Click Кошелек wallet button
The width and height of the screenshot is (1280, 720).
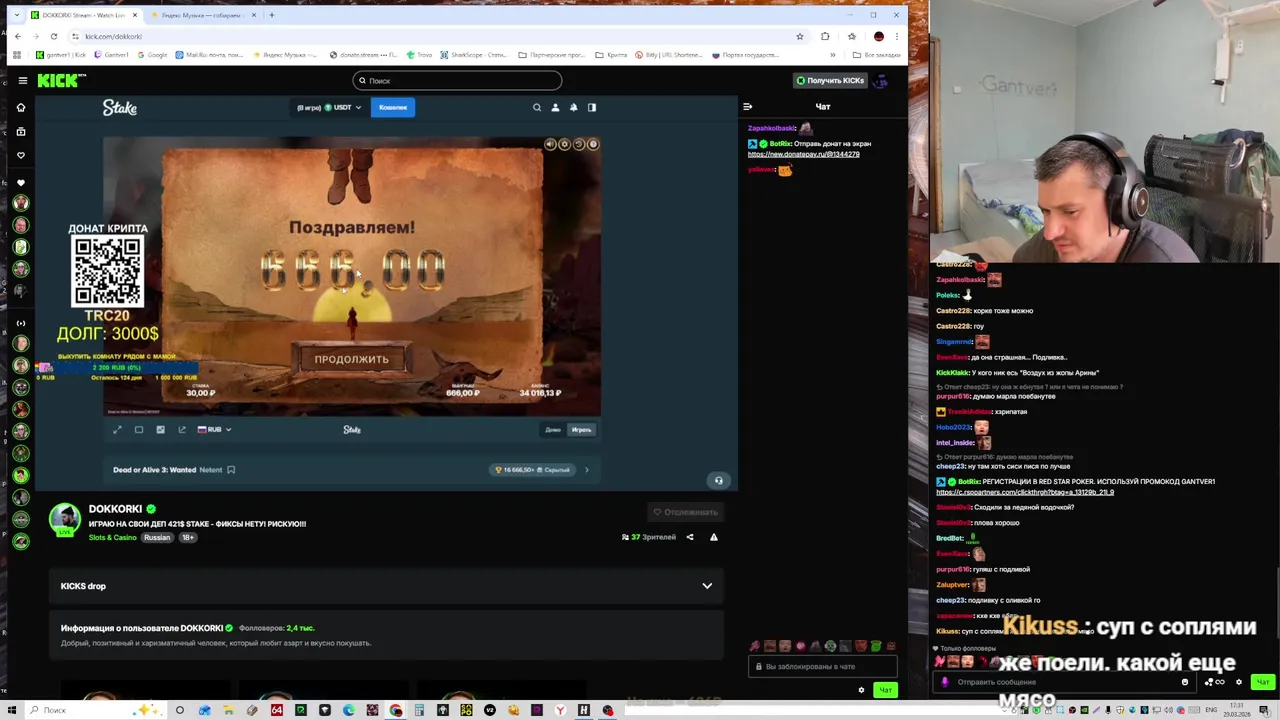pyautogui.click(x=393, y=107)
